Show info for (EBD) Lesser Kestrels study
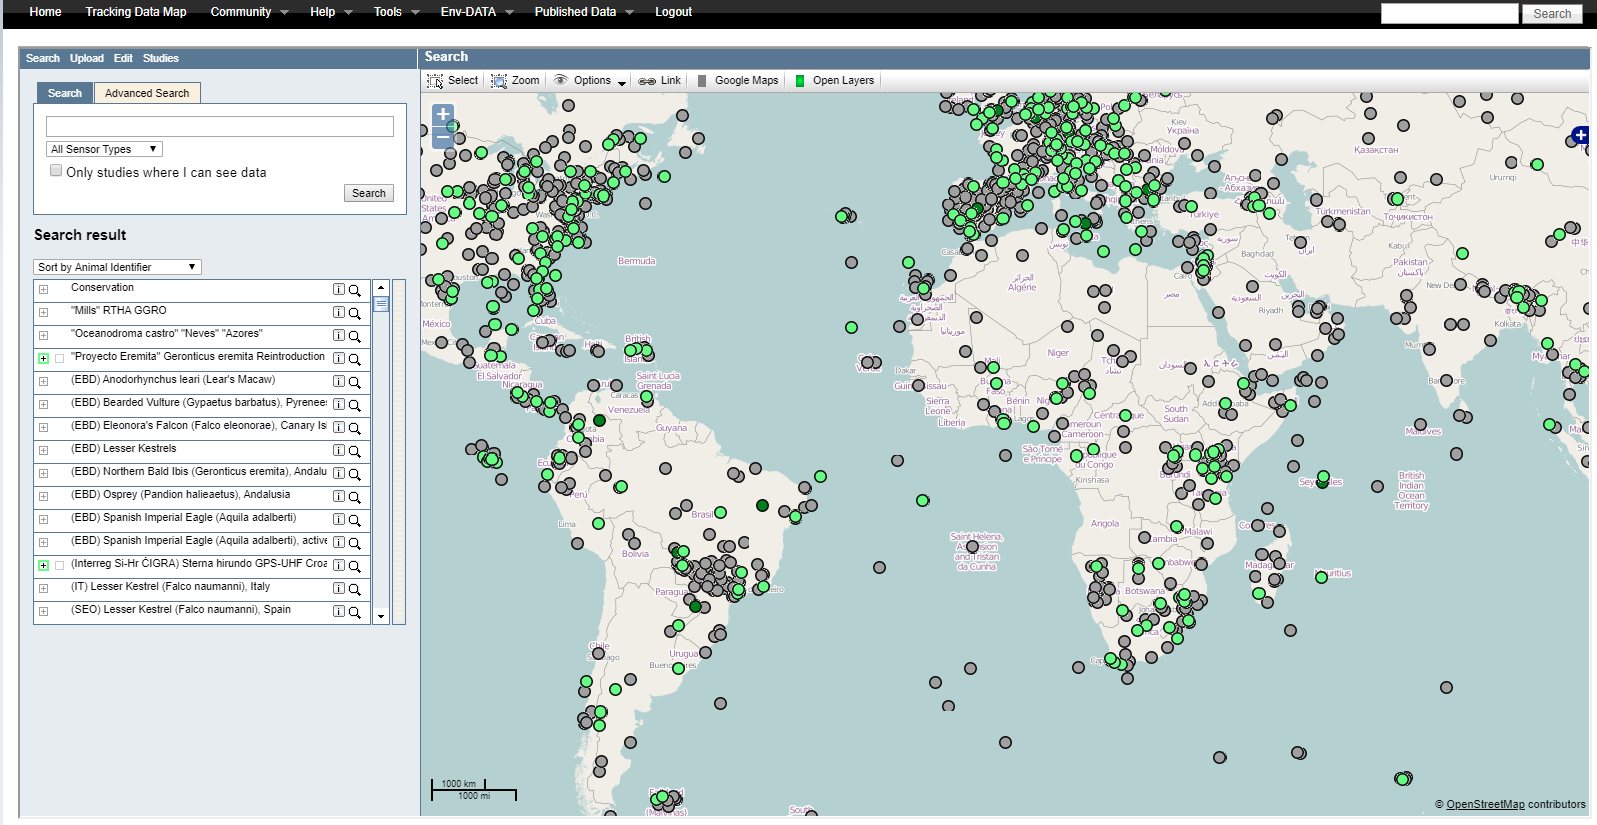Image resolution: width=1597 pixels, height=825 pixels. click(x=338, y=450)
